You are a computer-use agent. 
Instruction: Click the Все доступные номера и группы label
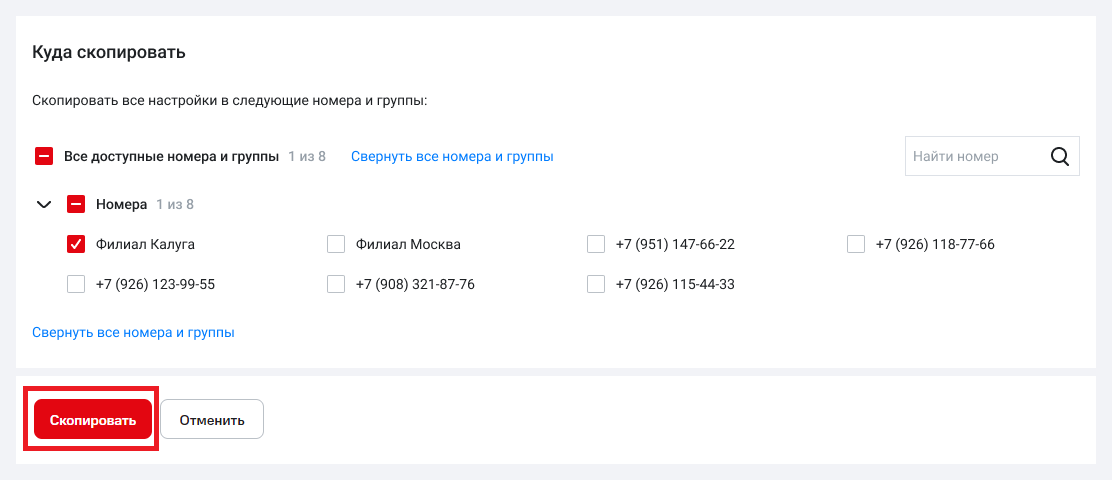pos(171,156)
